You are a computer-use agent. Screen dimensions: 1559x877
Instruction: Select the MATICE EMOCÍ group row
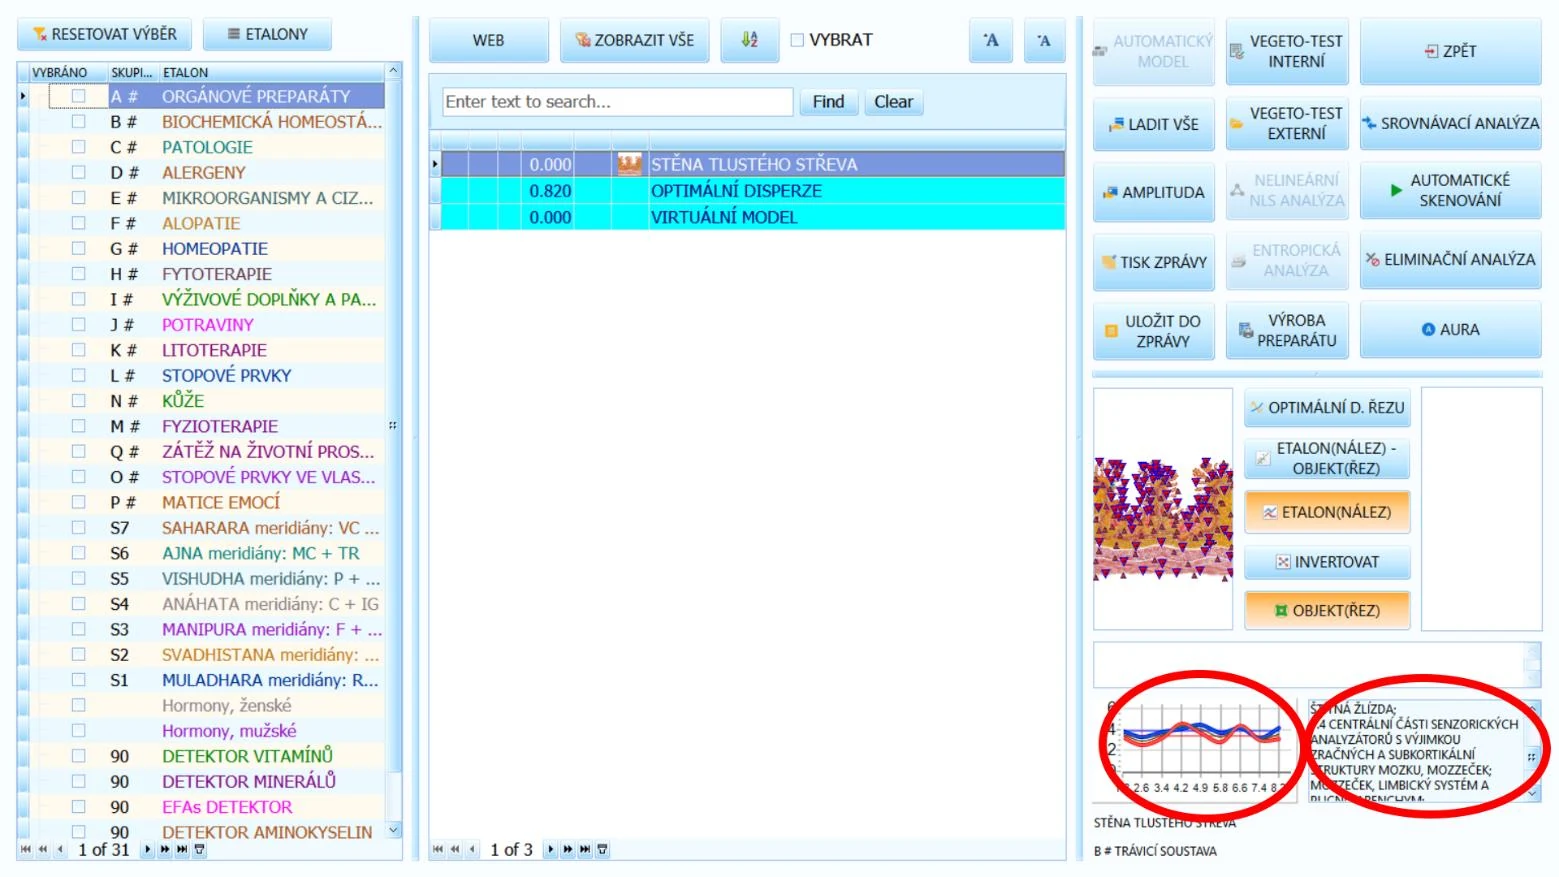(207, 502)
